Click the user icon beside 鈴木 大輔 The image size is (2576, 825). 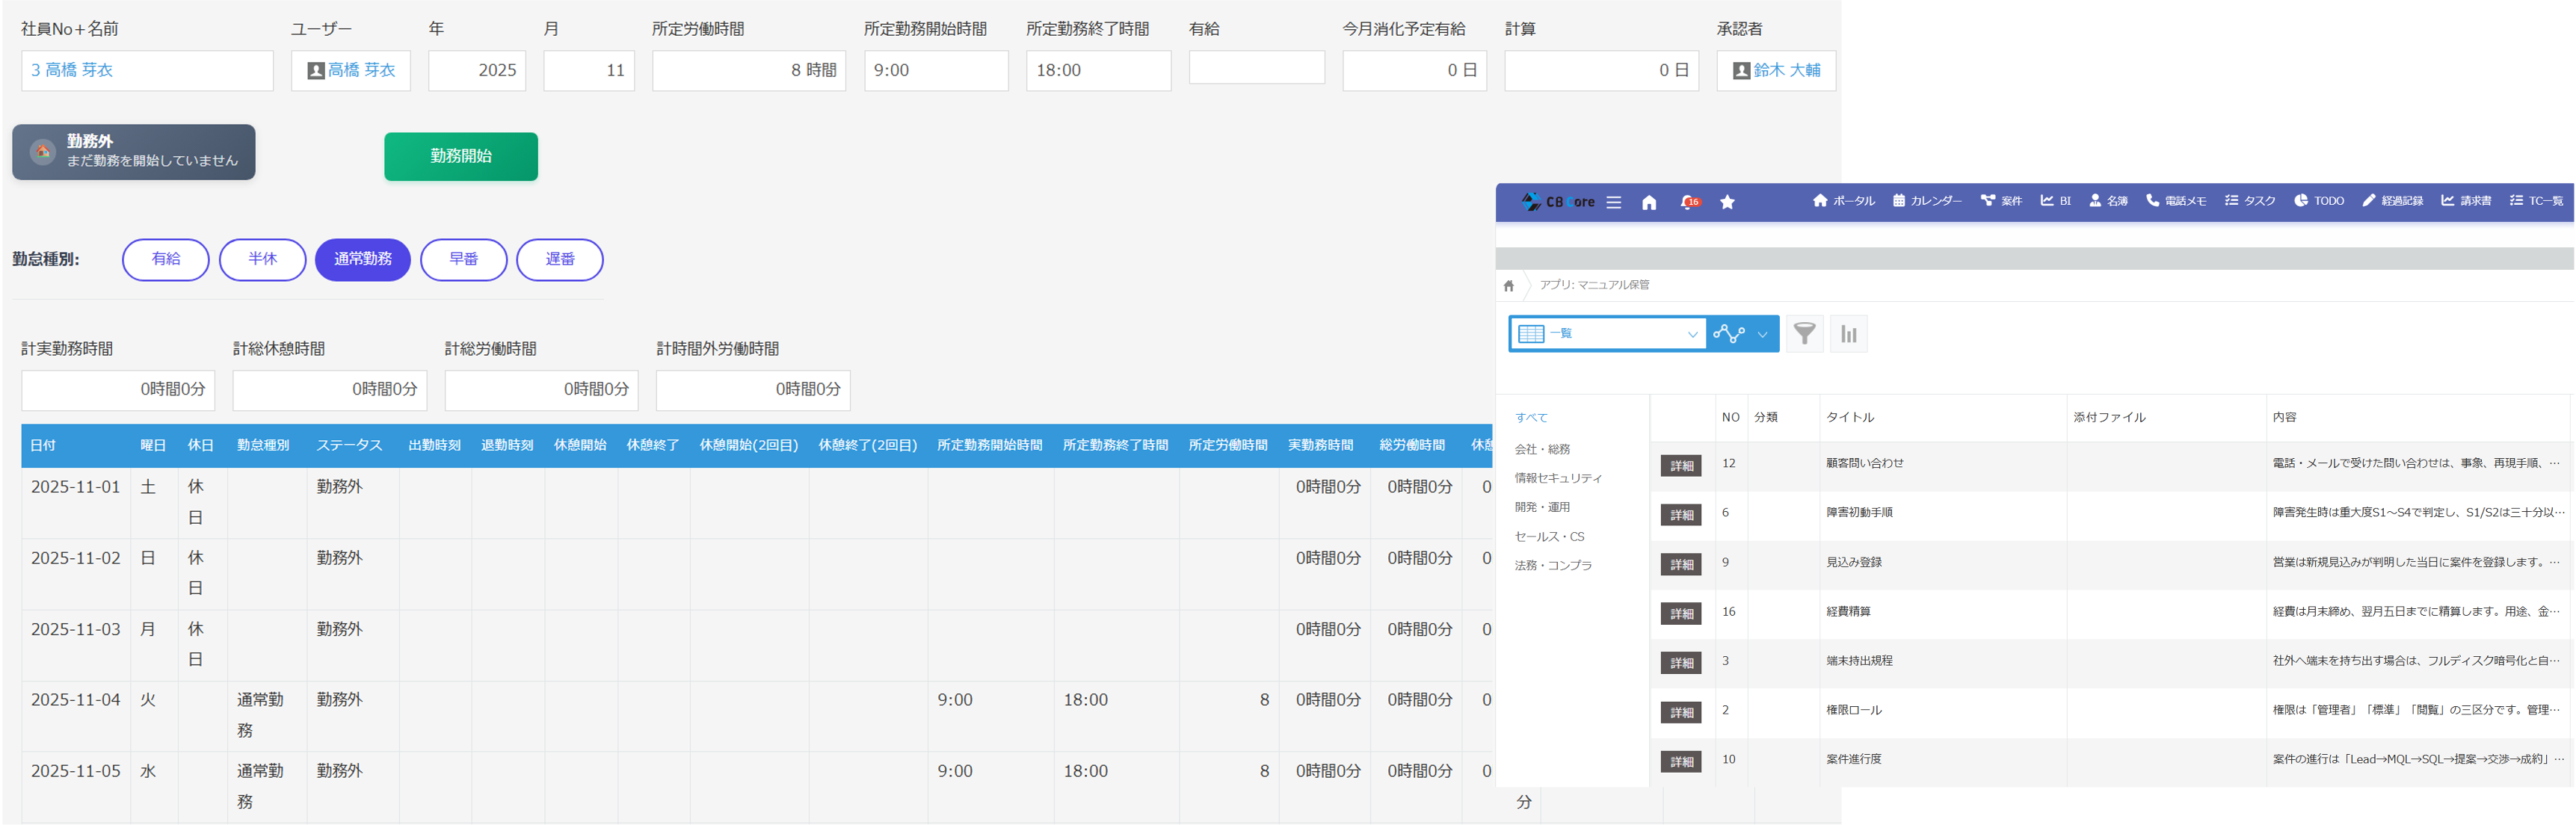(x=1741, y=71)
